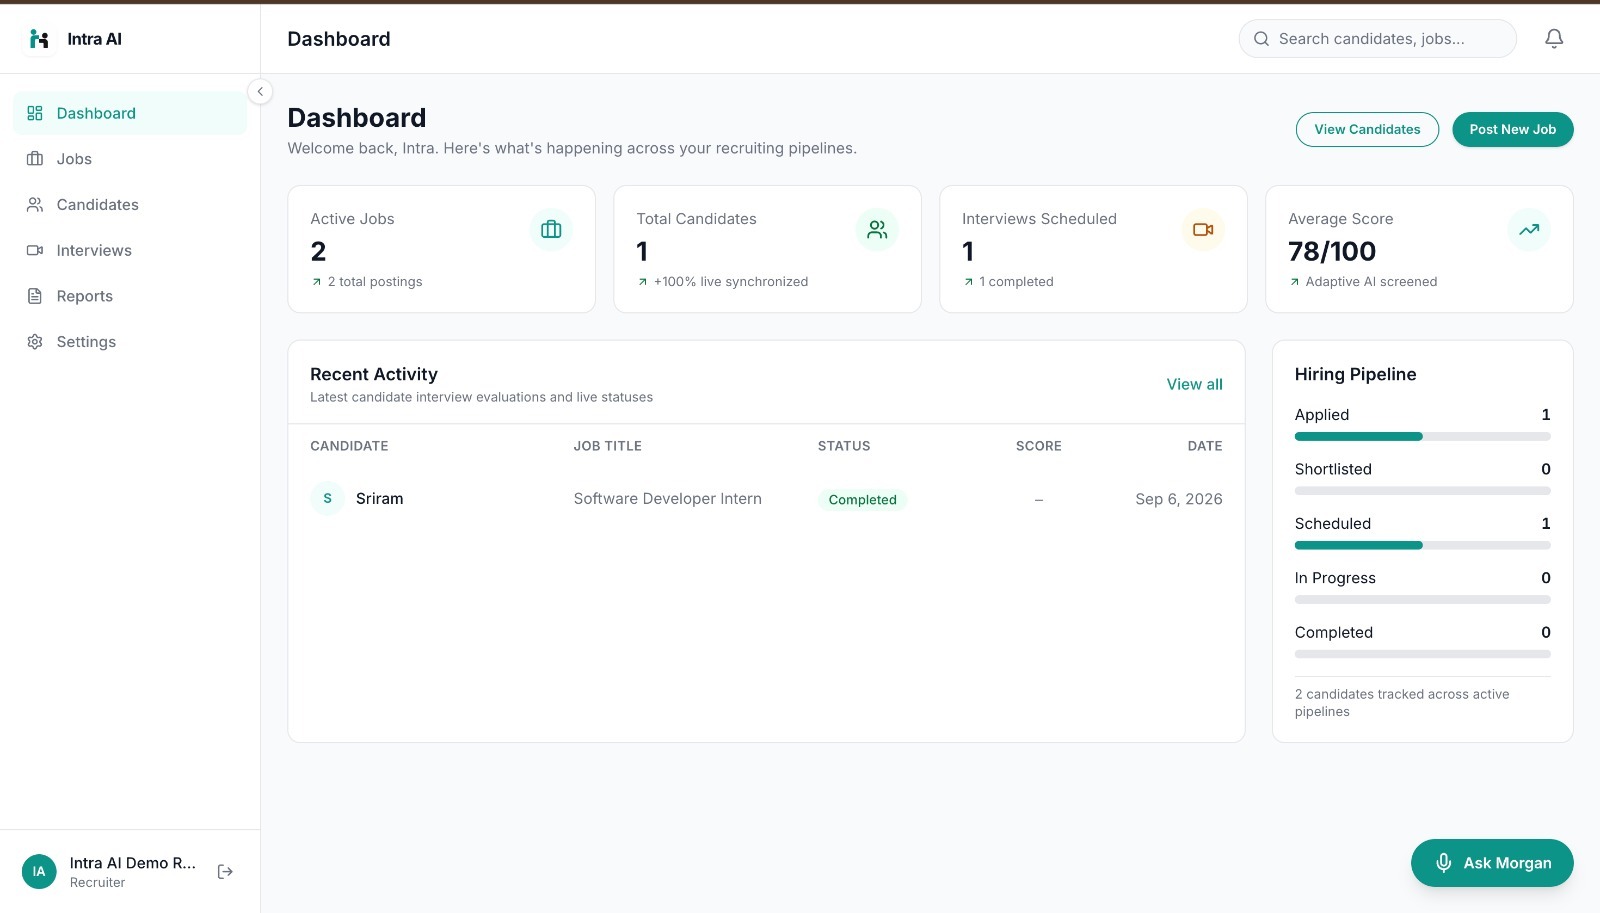Click the Software Developer Intern job title
Image resolution: width=1600 pixels, height=913 pixels.
click(x=667, y=499)
